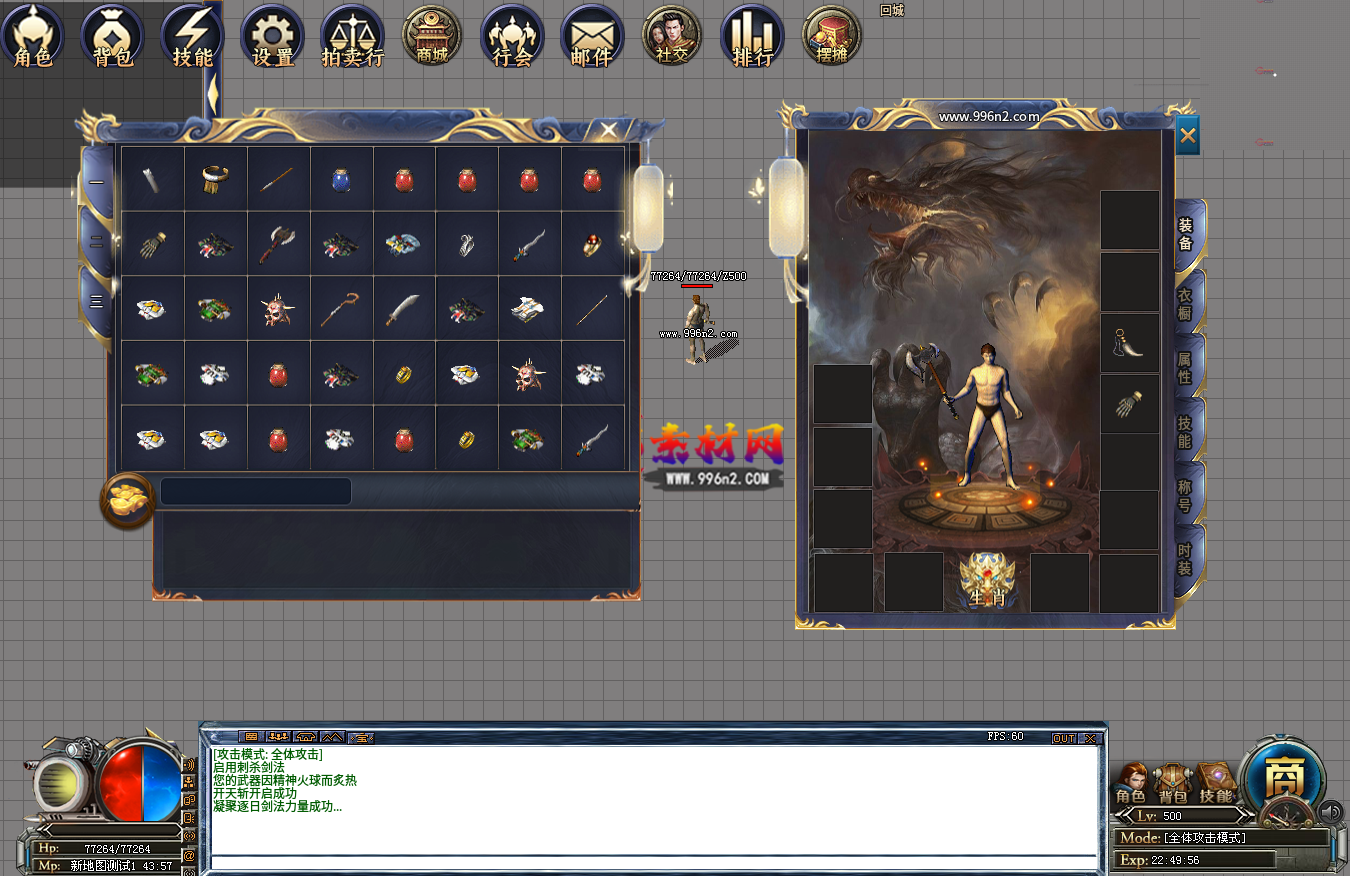Click the Hp 77264/77264 bar

point(108,849)
